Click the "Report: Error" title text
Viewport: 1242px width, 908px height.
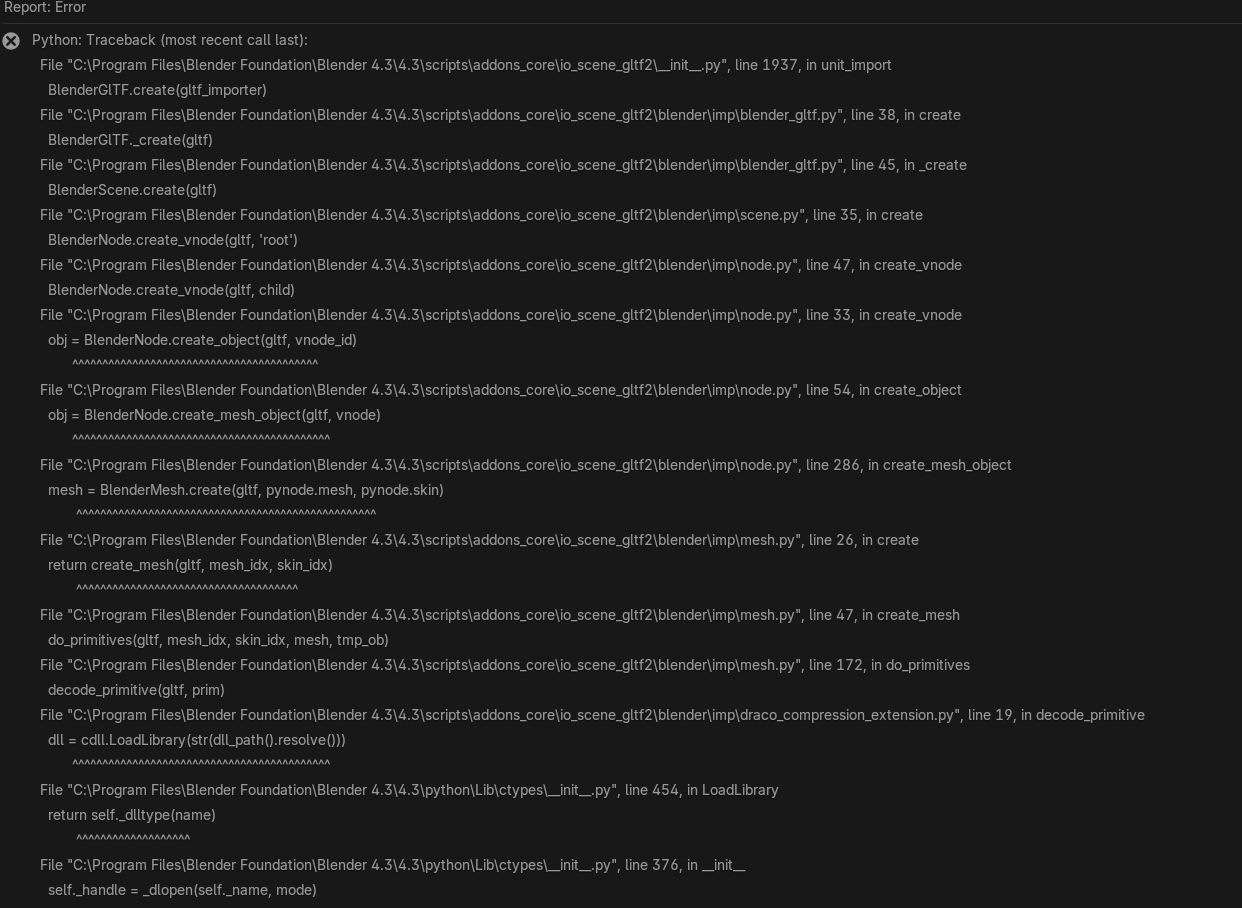point(45,8)
